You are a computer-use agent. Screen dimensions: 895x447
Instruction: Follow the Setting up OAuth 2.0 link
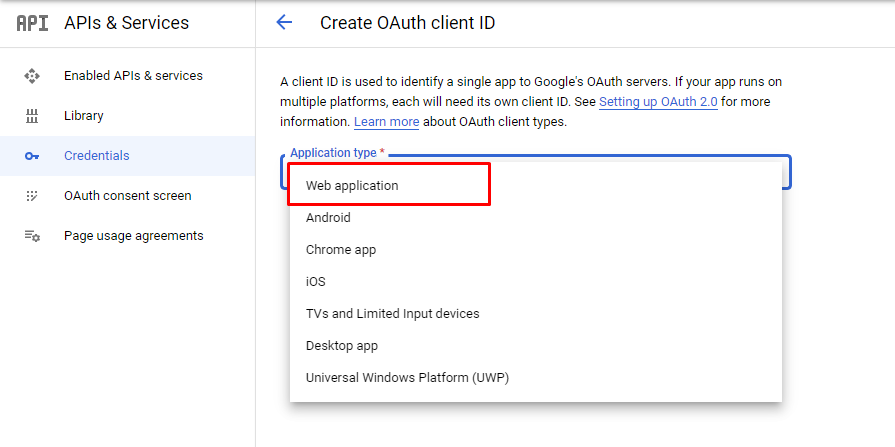[x=658, y=102]
